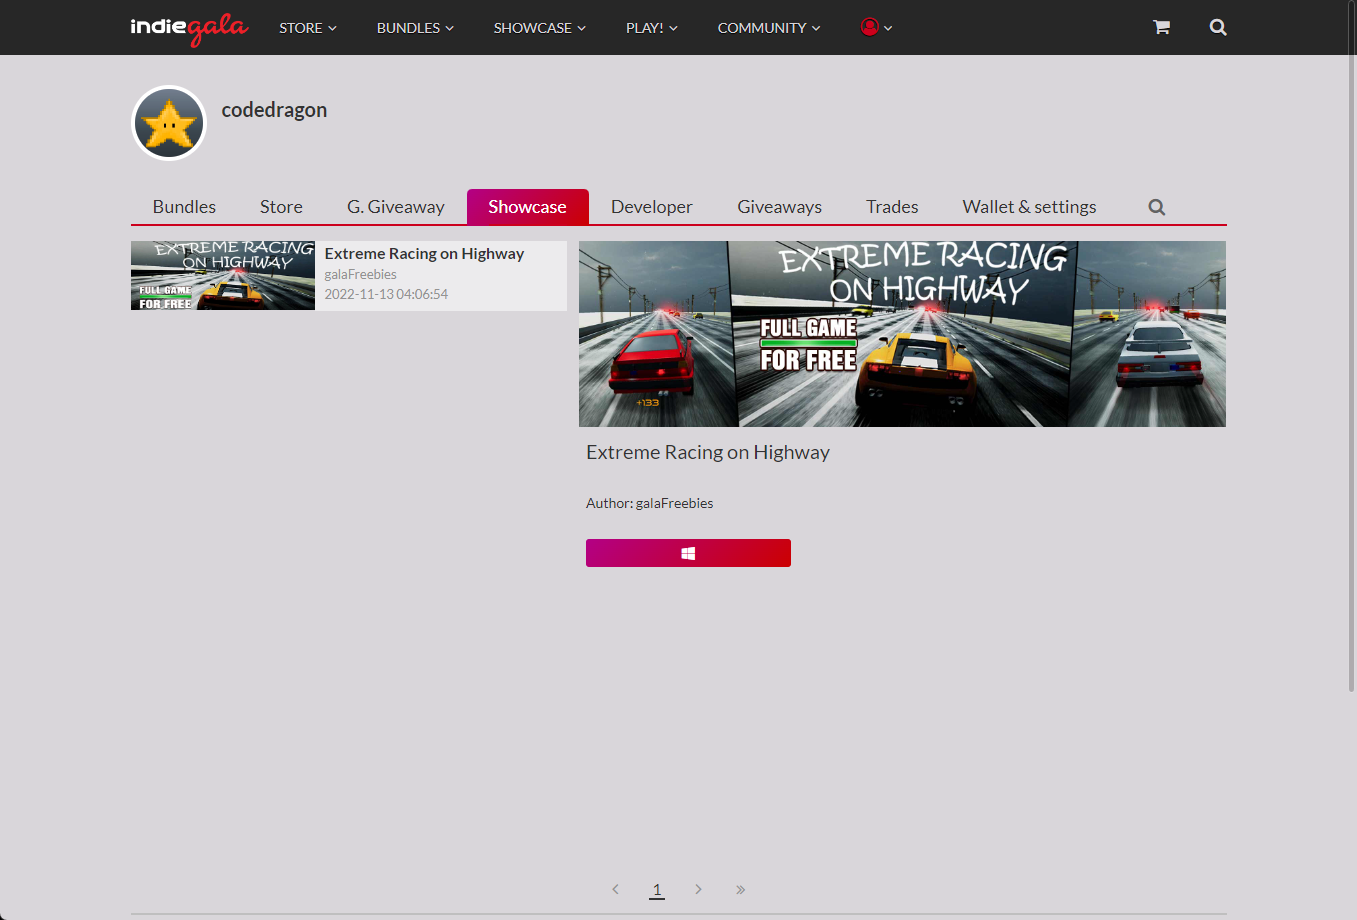The height and width of the screenshot is (920, 1357).
Task: Expand the COMMUNITY dropdown menu
Action: 769,28
